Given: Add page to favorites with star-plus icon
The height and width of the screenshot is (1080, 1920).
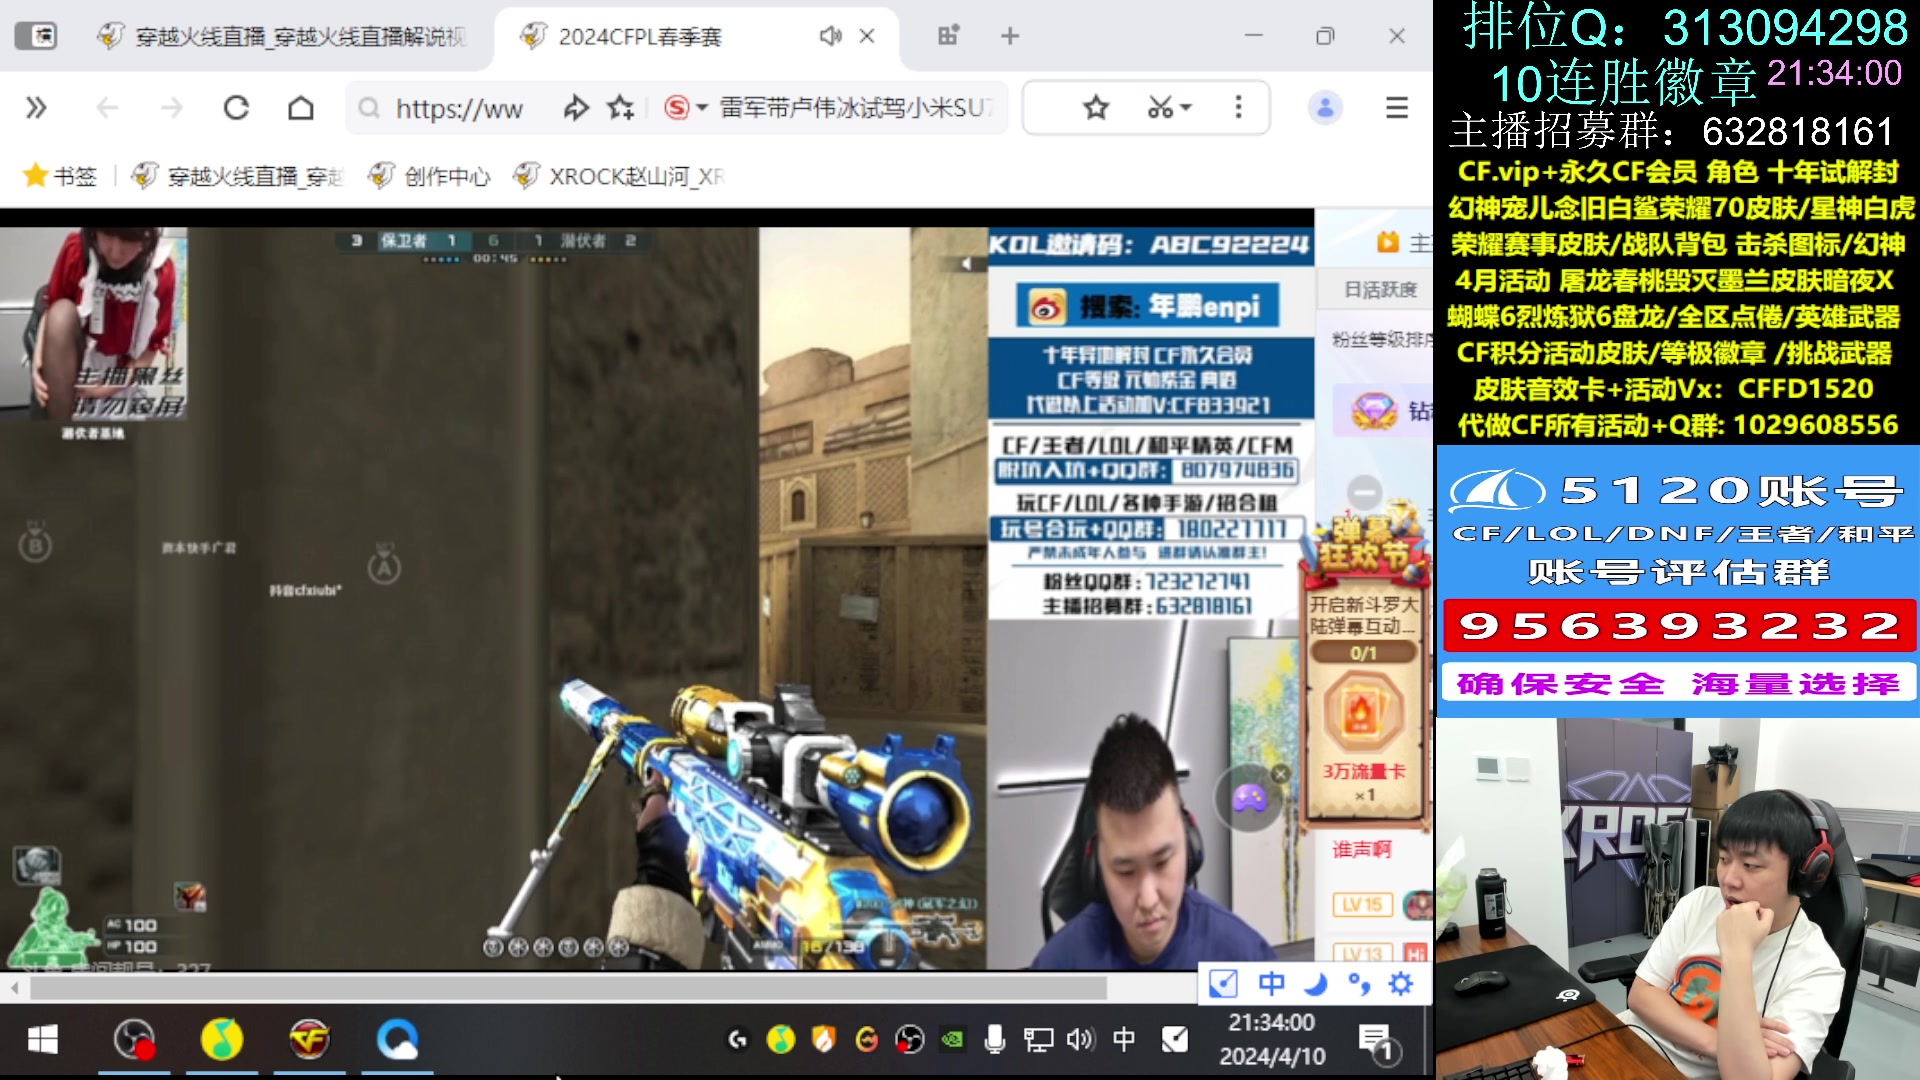Looking at the screenshot, I should pyautogui.click(x=621, y=108).
